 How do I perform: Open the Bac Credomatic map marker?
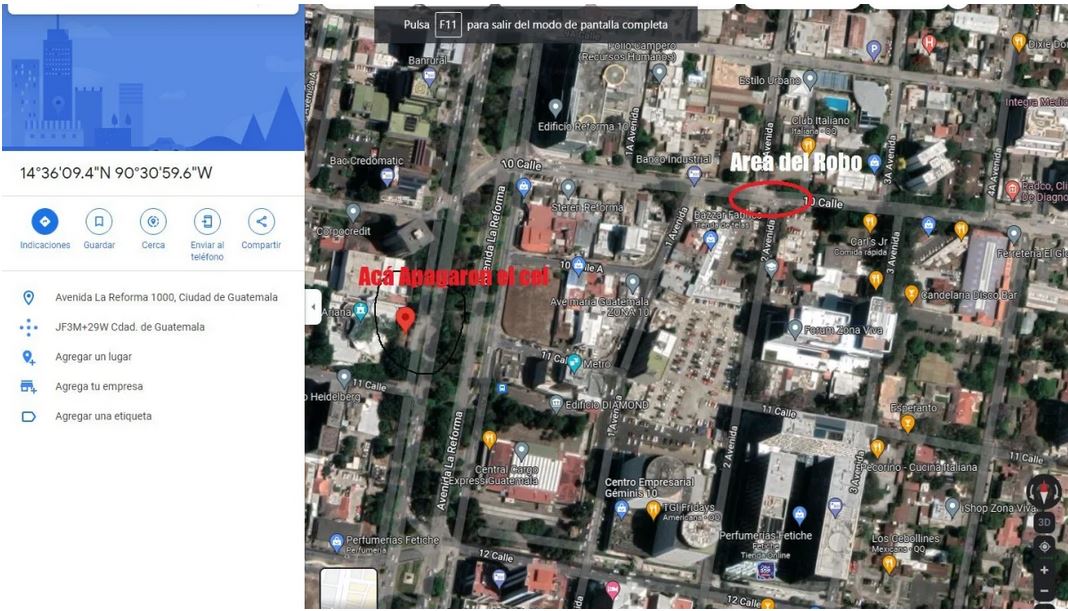click(x=387, y=177)
